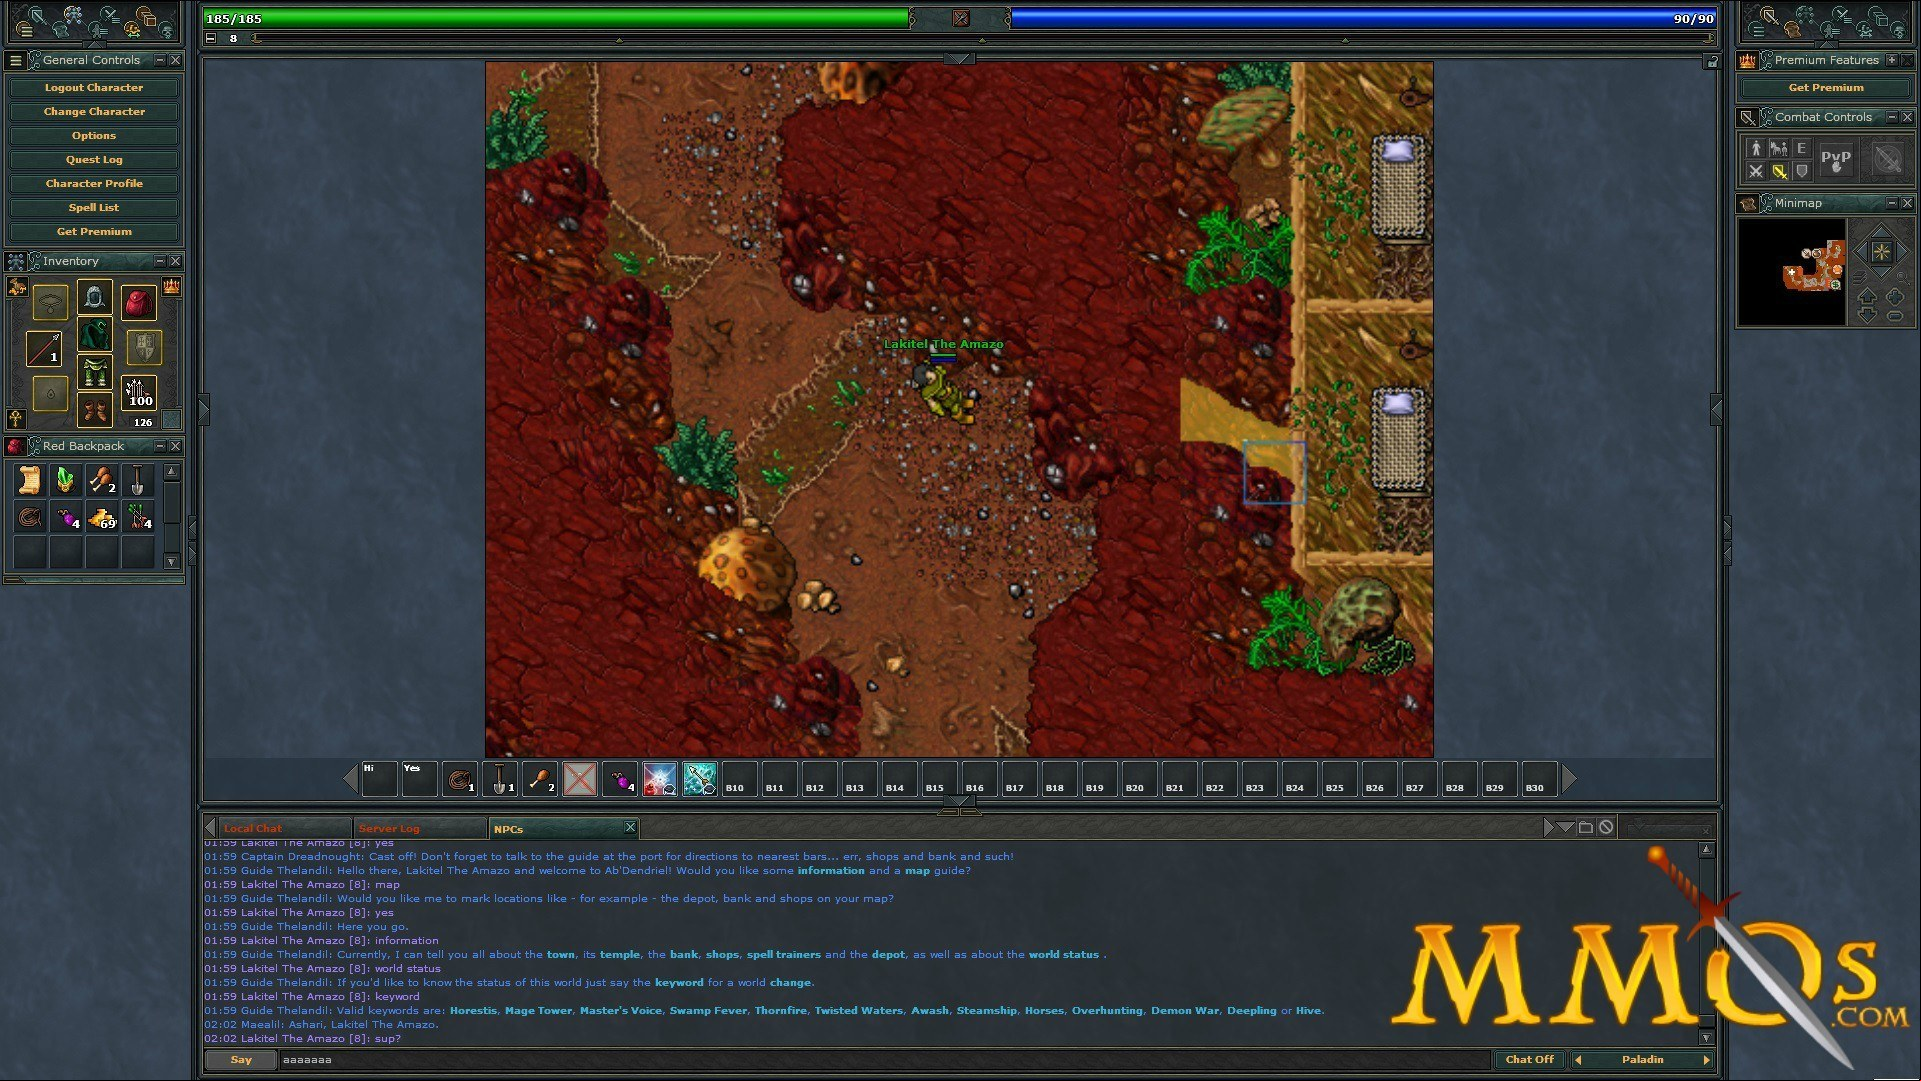This screenshot has width=1921, height=1081.
Task: Click the ammunition slot with 100 arrows
Action: [139, 392]
